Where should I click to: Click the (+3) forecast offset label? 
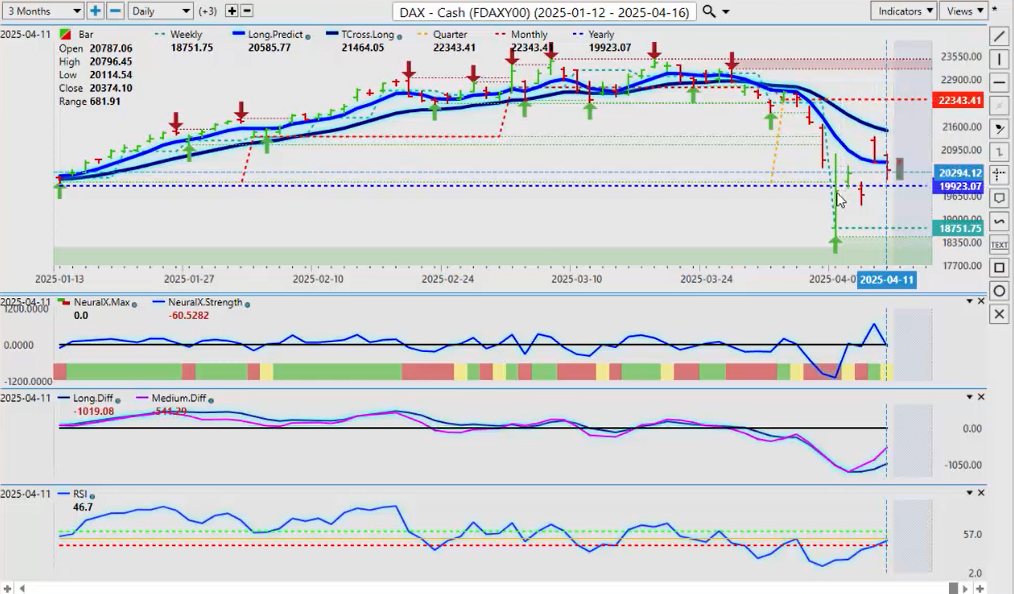coord(208,11)
